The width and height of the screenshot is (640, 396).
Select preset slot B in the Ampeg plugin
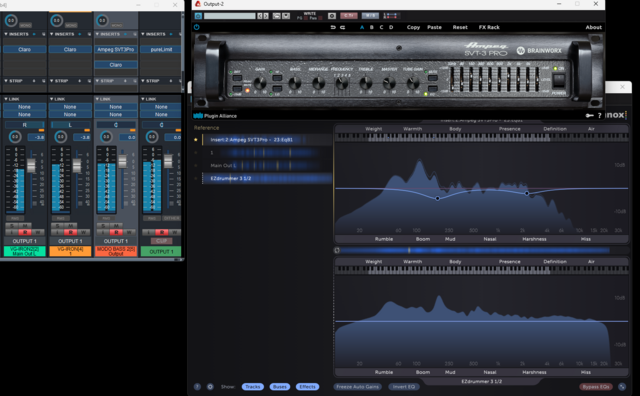click(x=371, y=27)
